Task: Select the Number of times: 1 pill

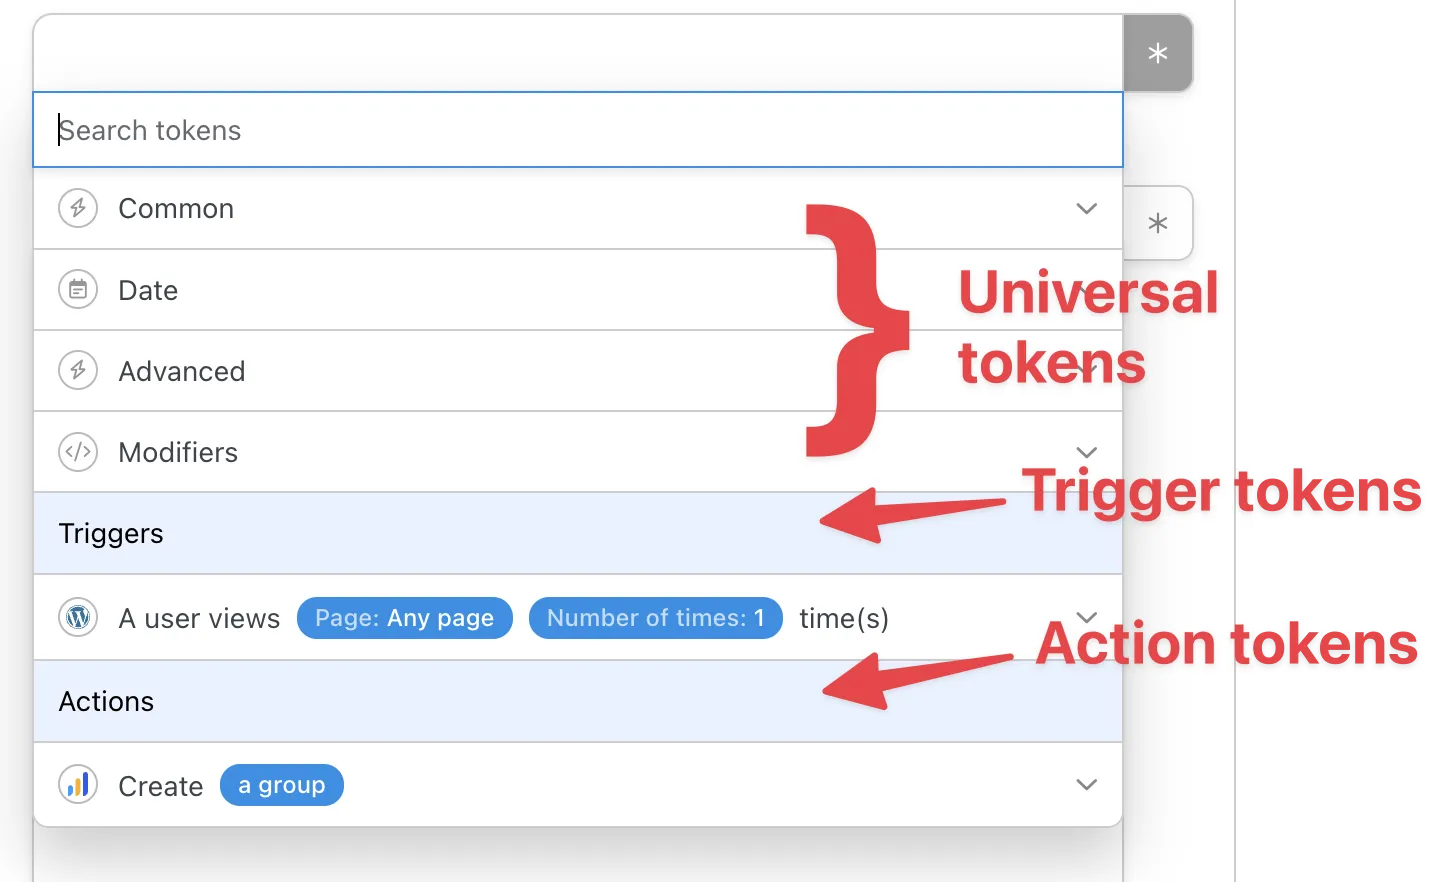Action: pyautogui.click(x=655, y=618)
